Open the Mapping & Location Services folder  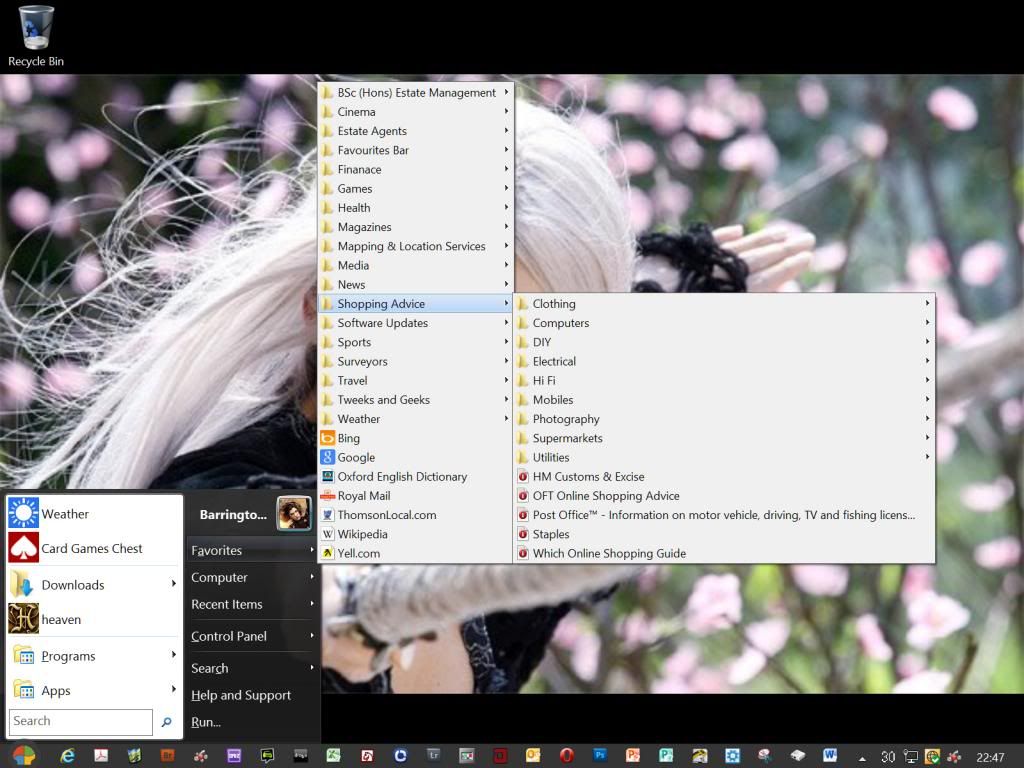coord(416,246)
